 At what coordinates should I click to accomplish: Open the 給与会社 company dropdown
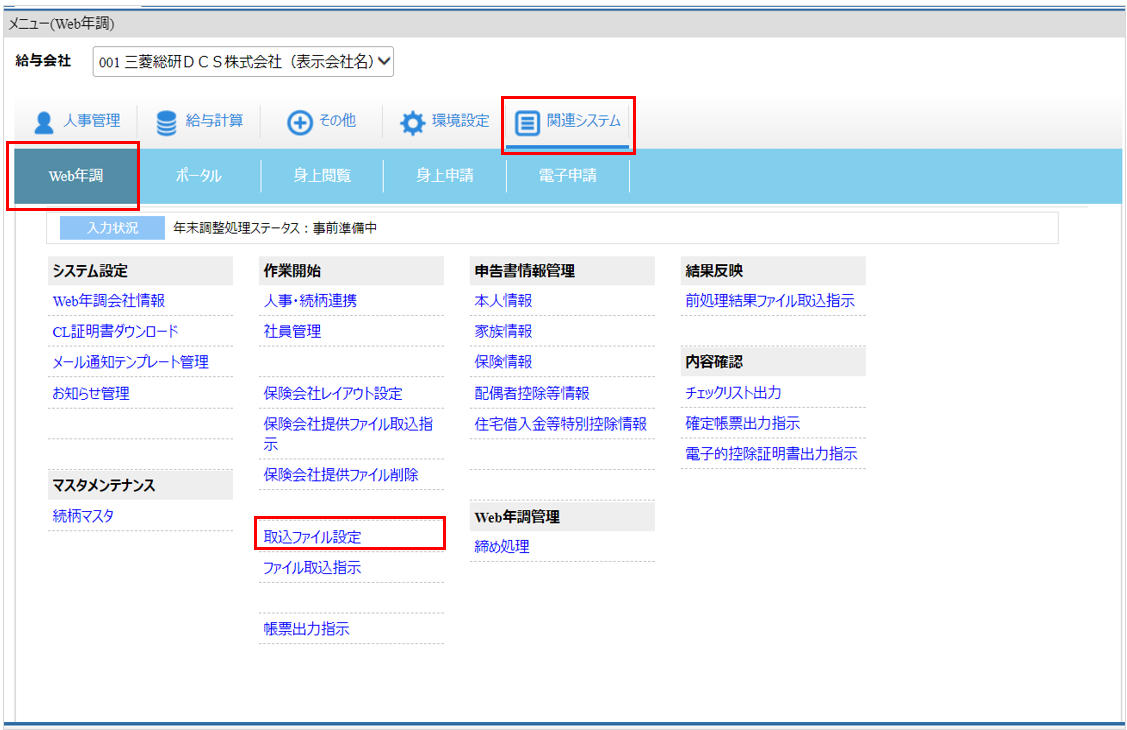[243, 62]
